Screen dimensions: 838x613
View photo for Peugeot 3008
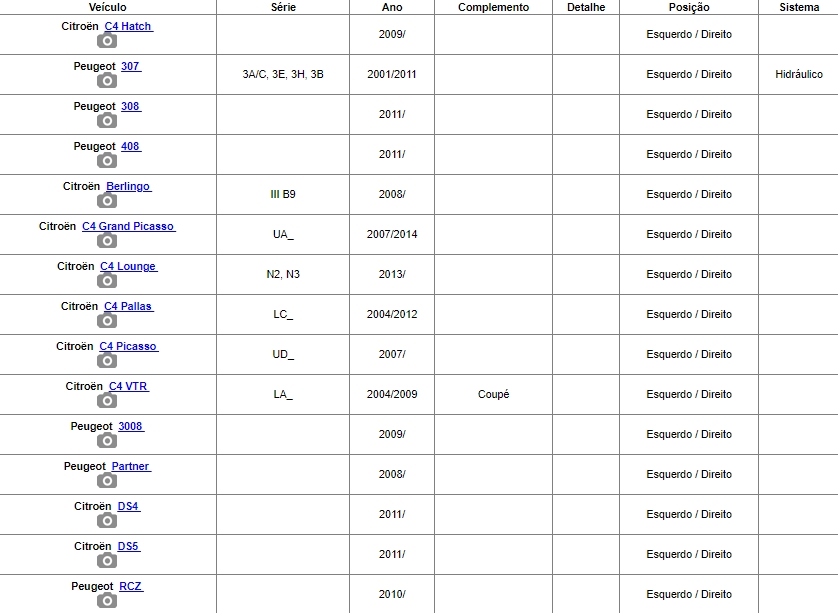point(107,440)
